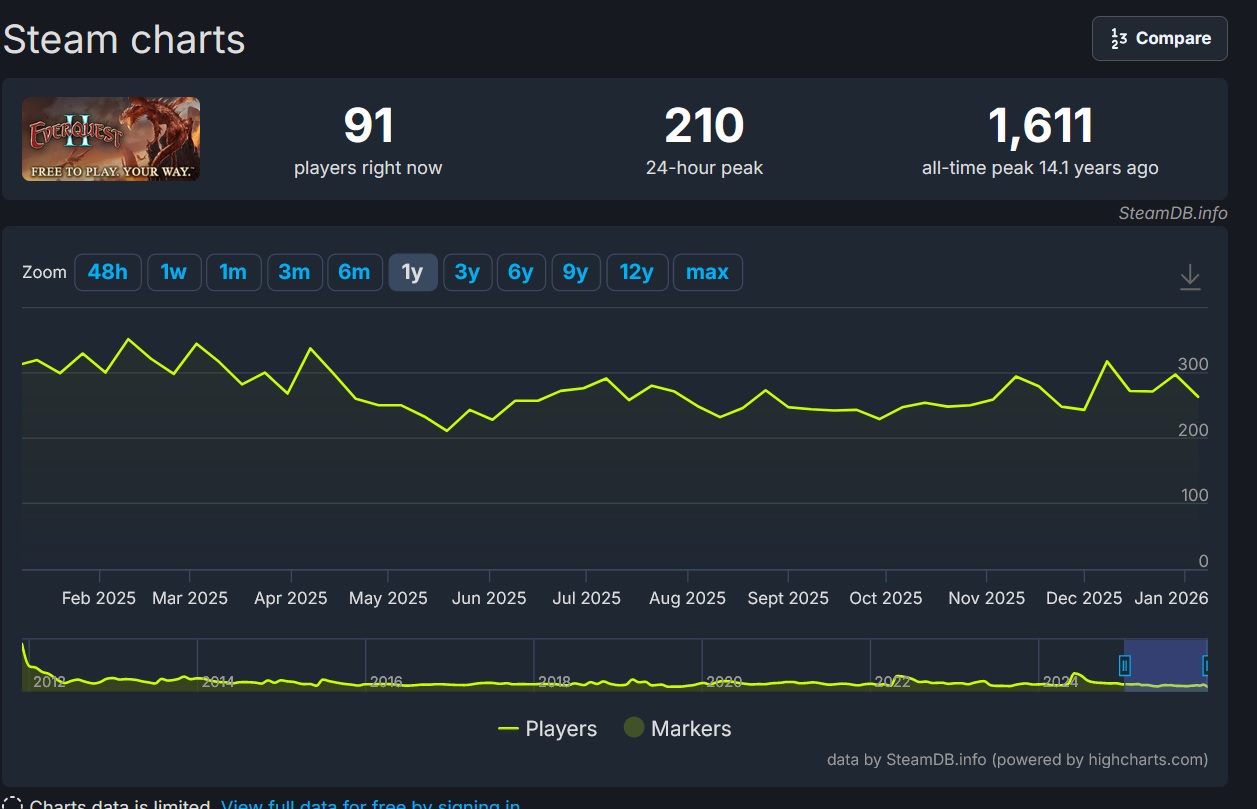Click the "Steam charts" heading
This screenshot has width=1257, height=809.
pyautogui.click(x=124, y=39)
